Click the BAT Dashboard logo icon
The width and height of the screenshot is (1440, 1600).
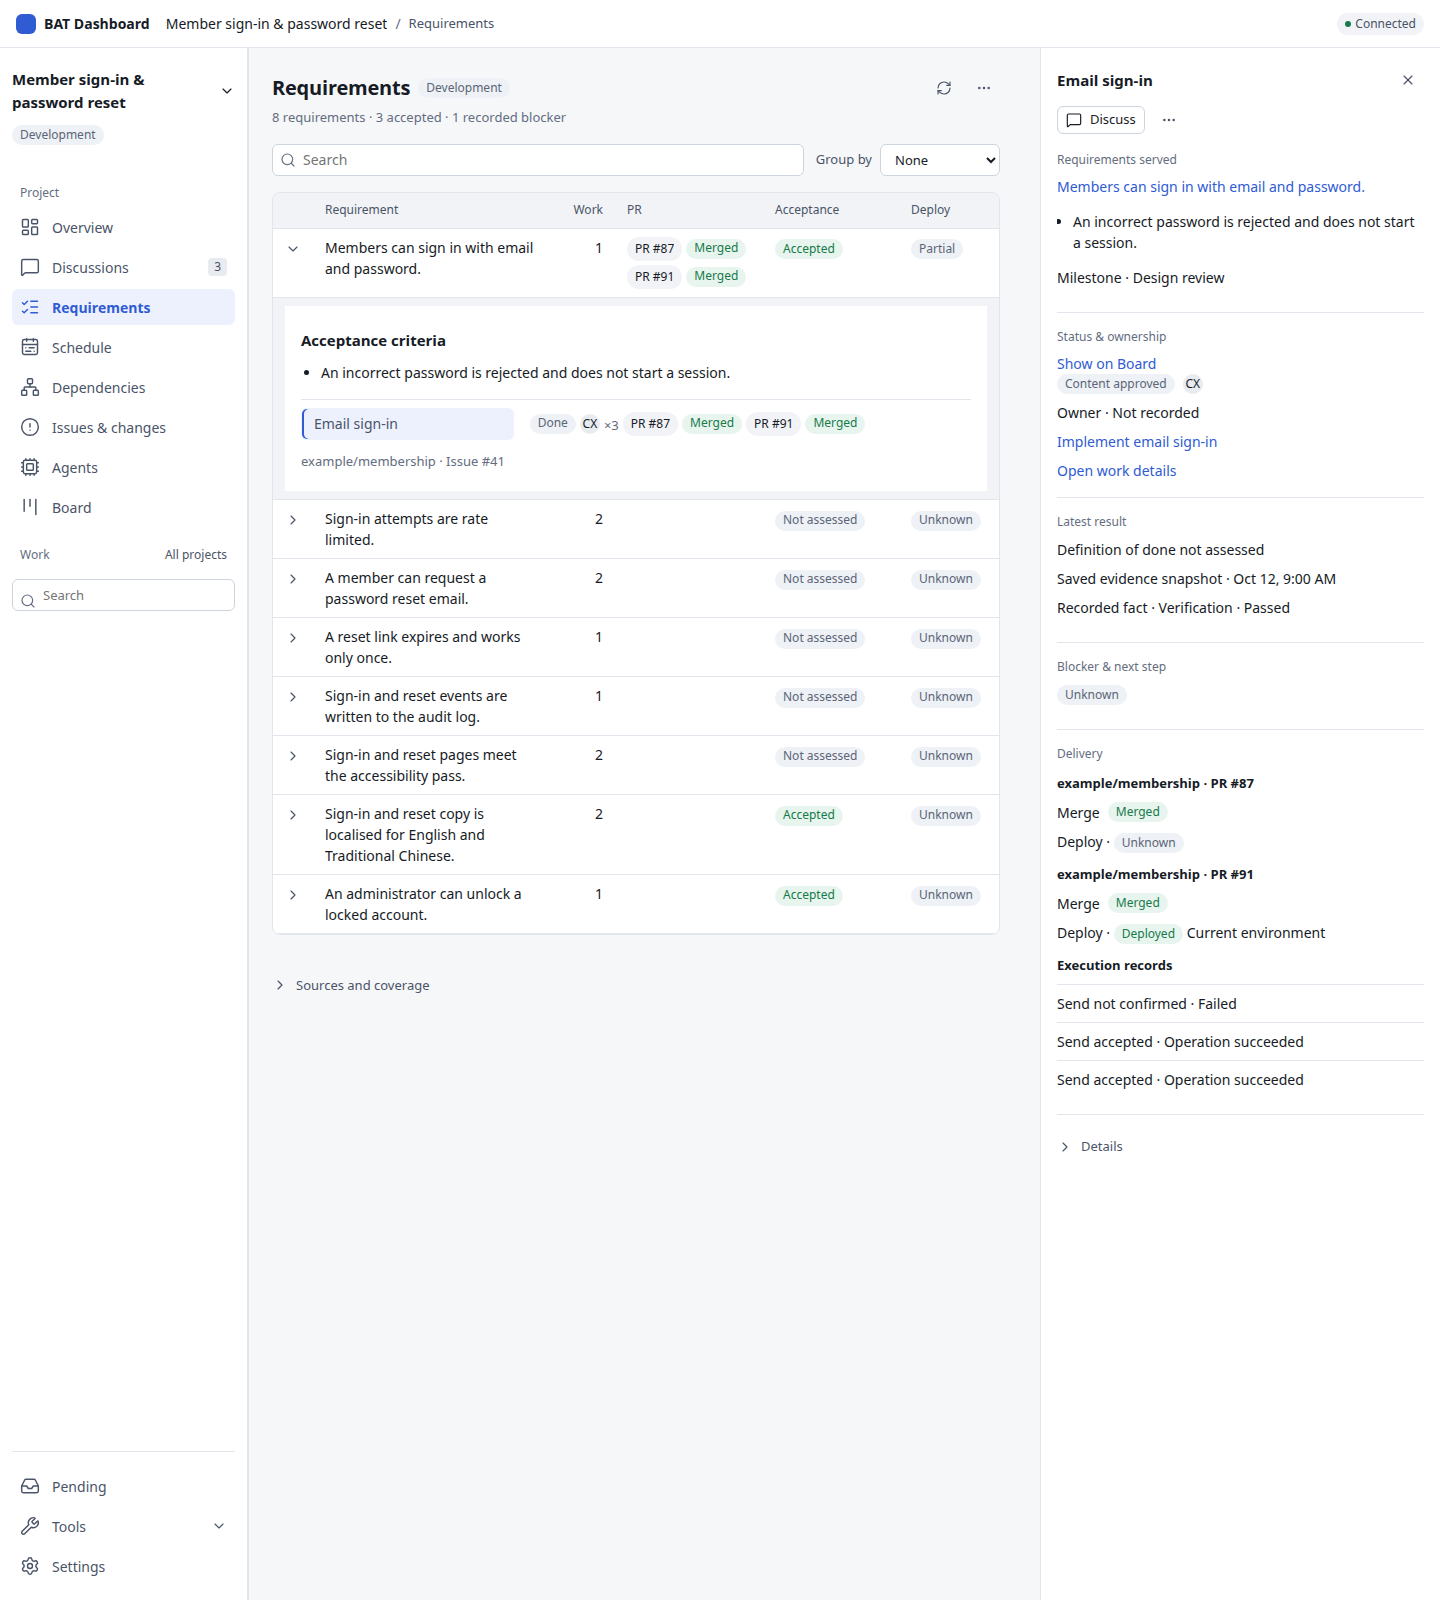point(26,24)
